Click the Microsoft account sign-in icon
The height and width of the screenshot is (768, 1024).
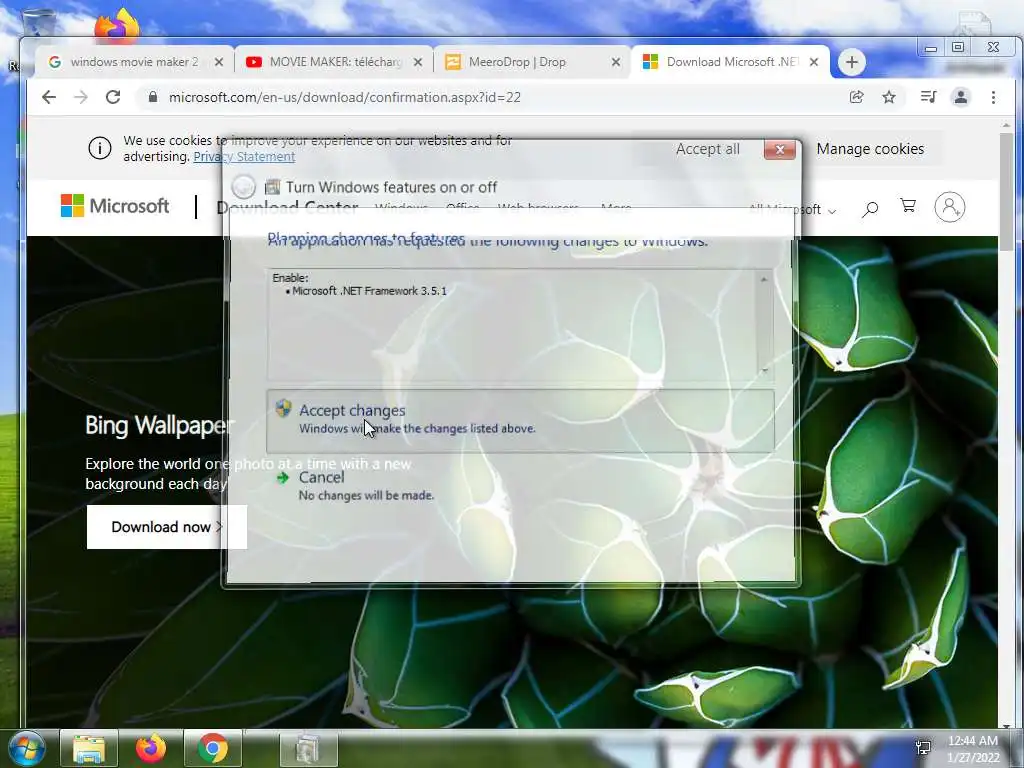950,207
